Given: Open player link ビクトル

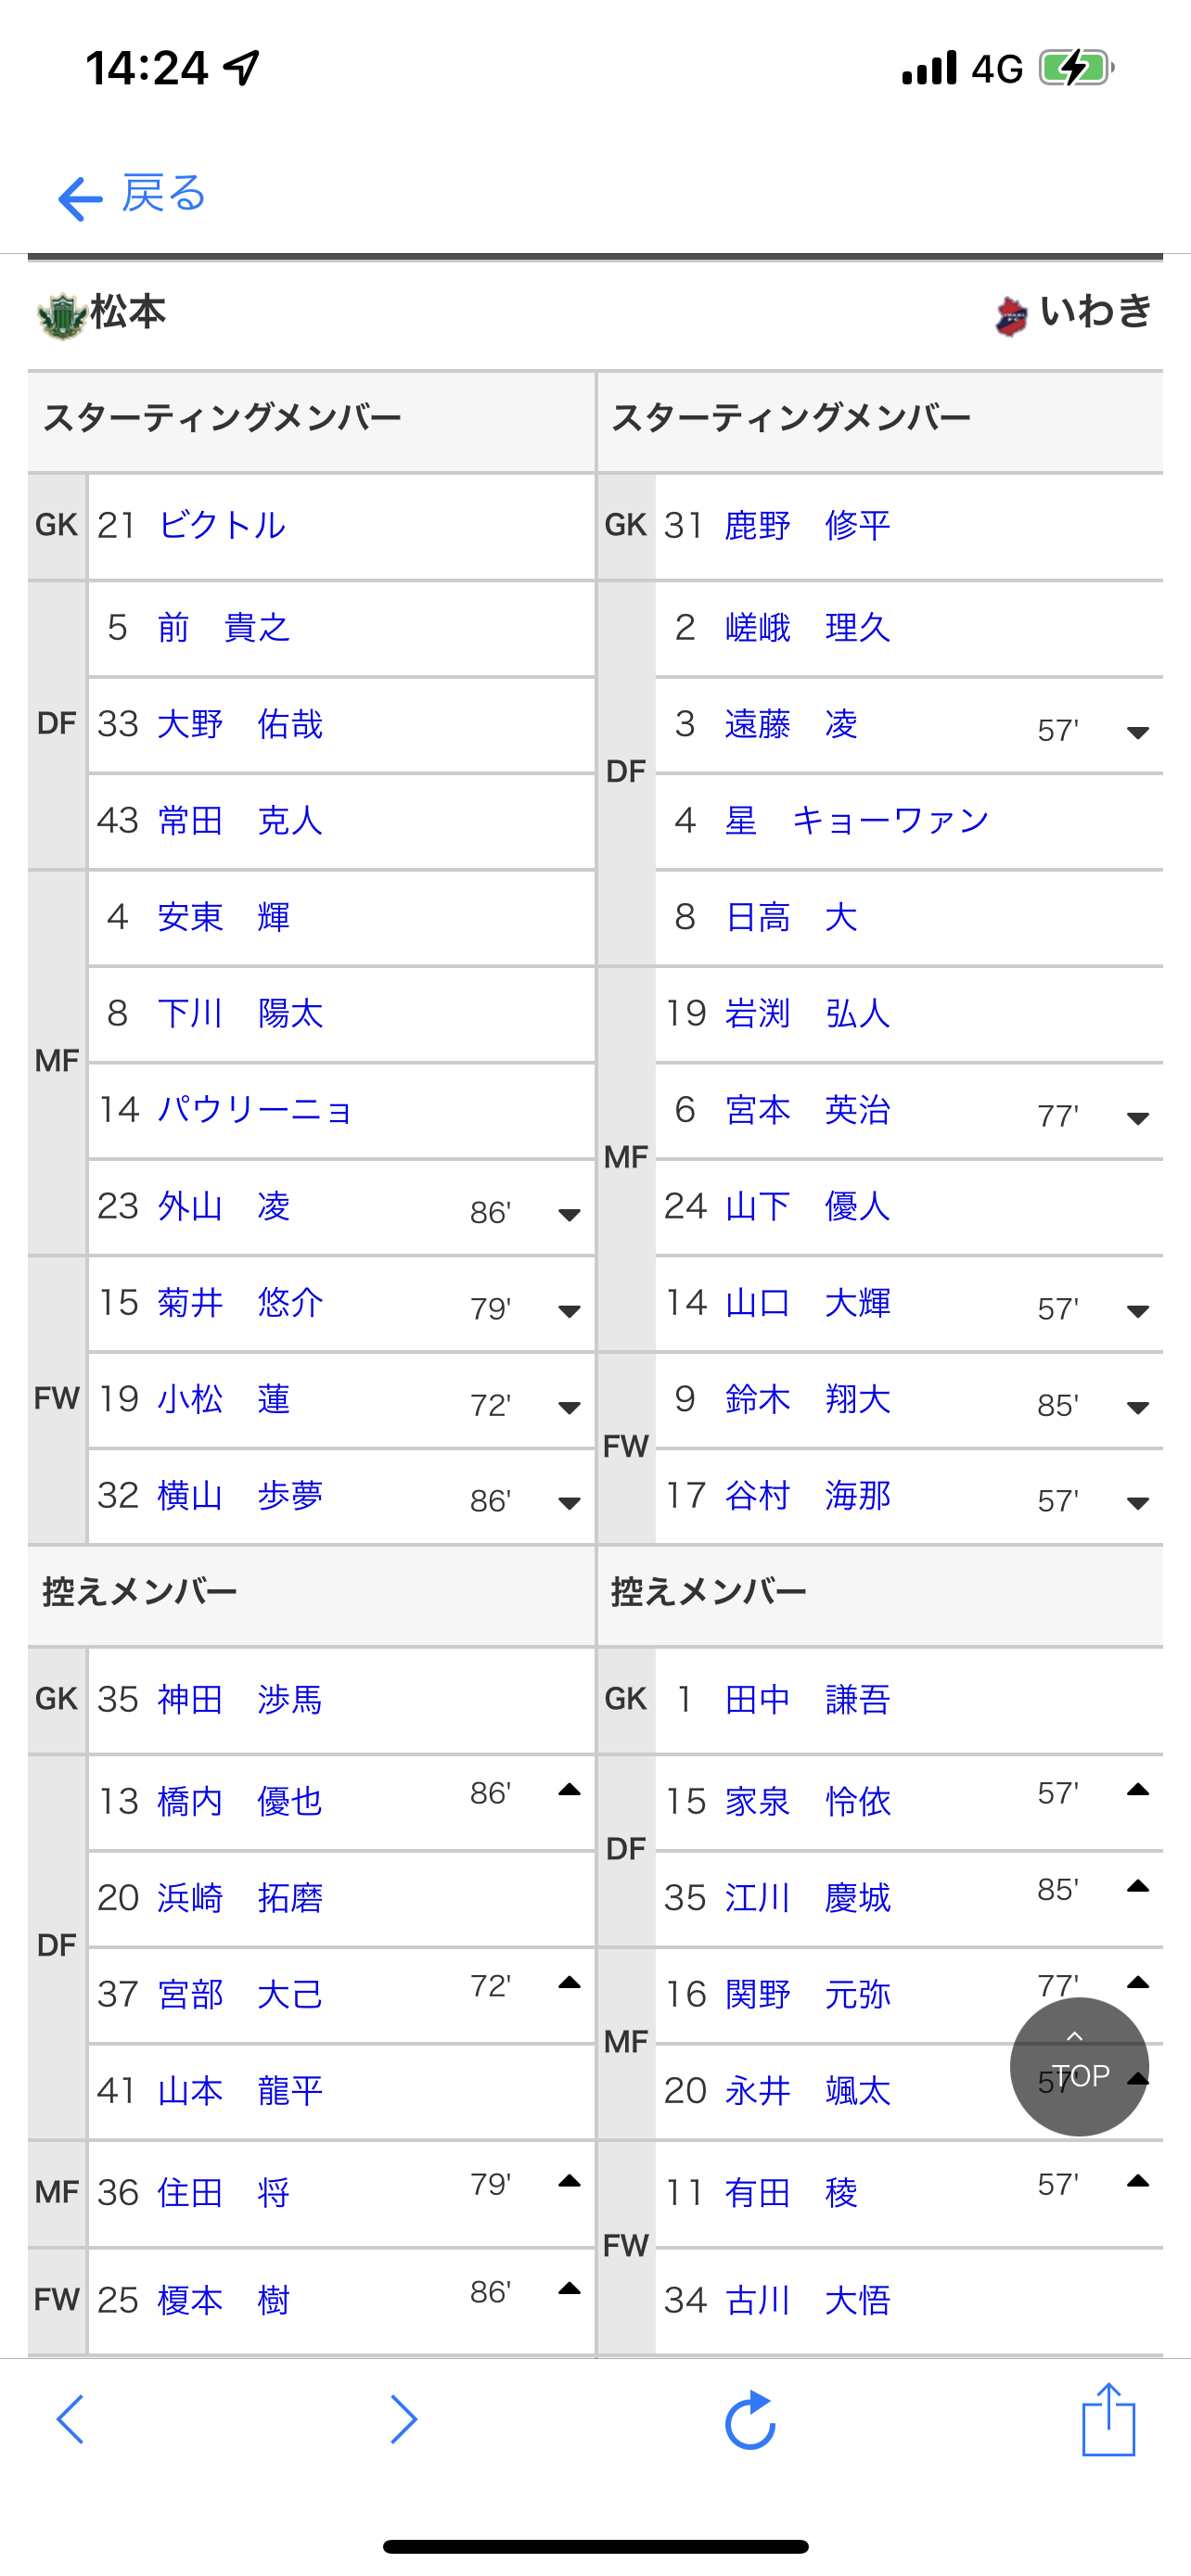Looking at the screenshot, I should tap(222, 525).
